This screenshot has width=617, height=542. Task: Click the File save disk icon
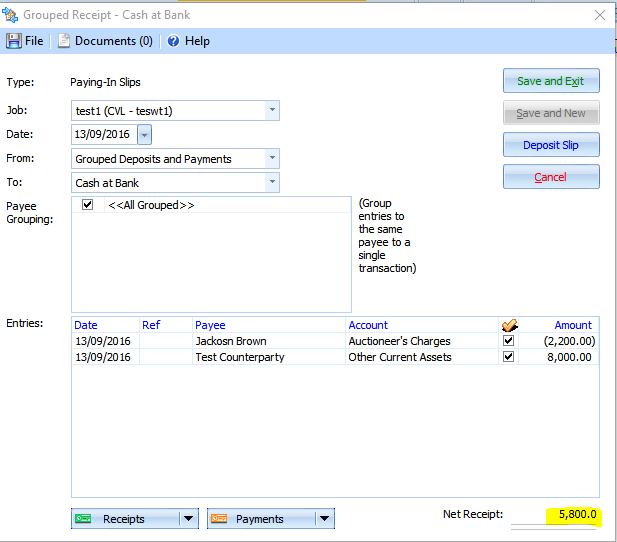click(14, 41)
